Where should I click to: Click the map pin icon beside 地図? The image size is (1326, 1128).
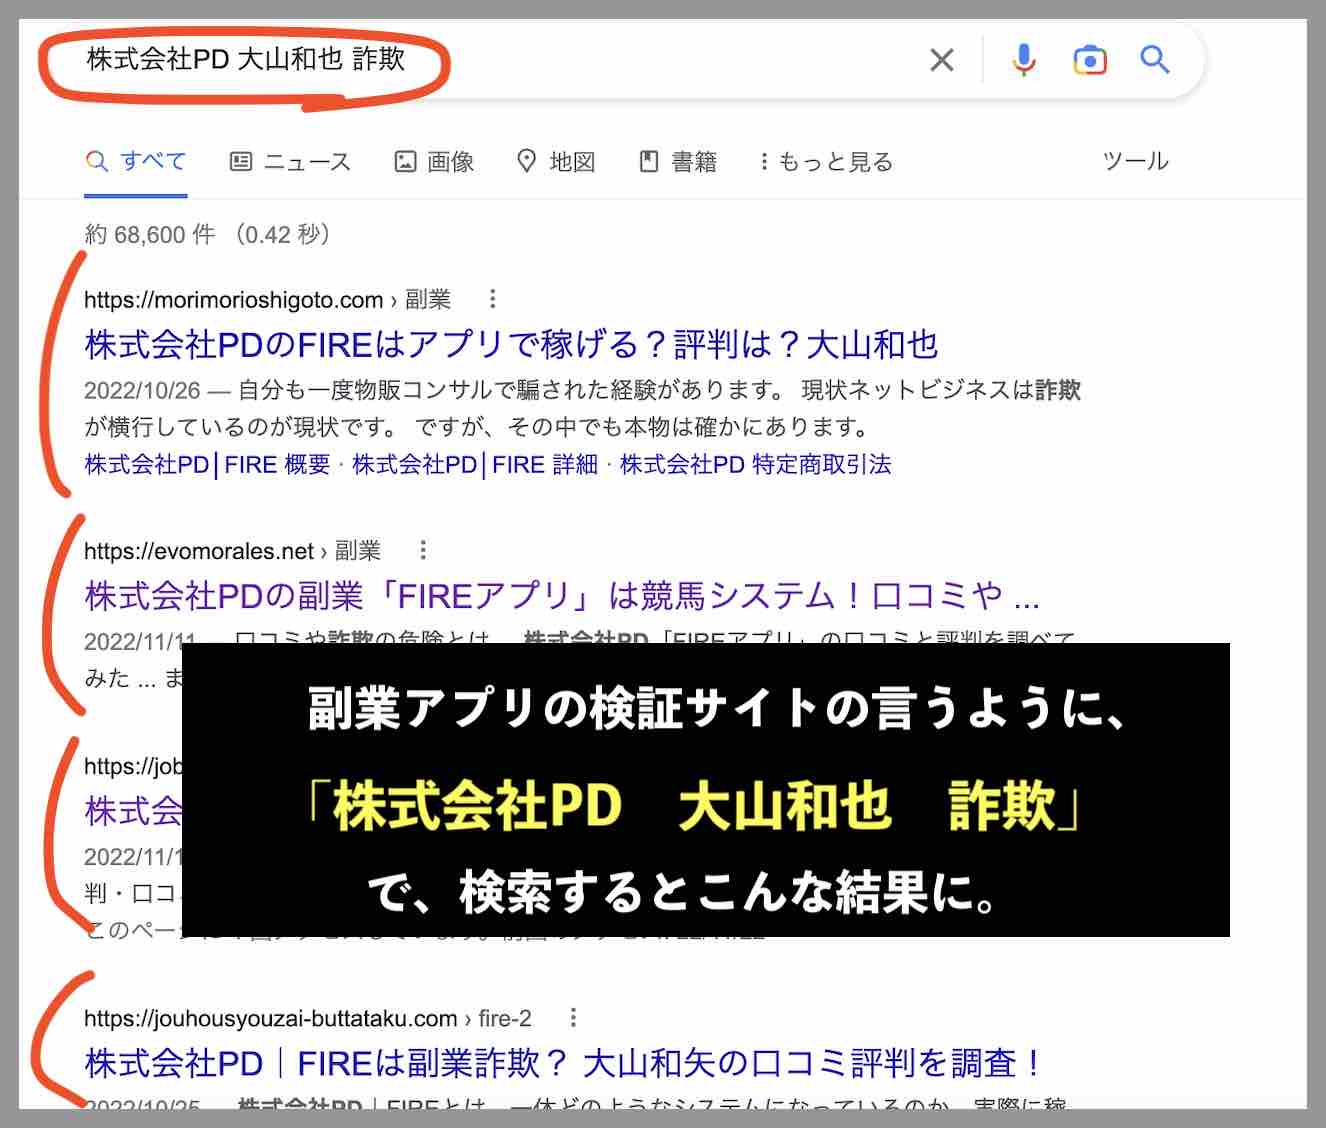(529, 161)
